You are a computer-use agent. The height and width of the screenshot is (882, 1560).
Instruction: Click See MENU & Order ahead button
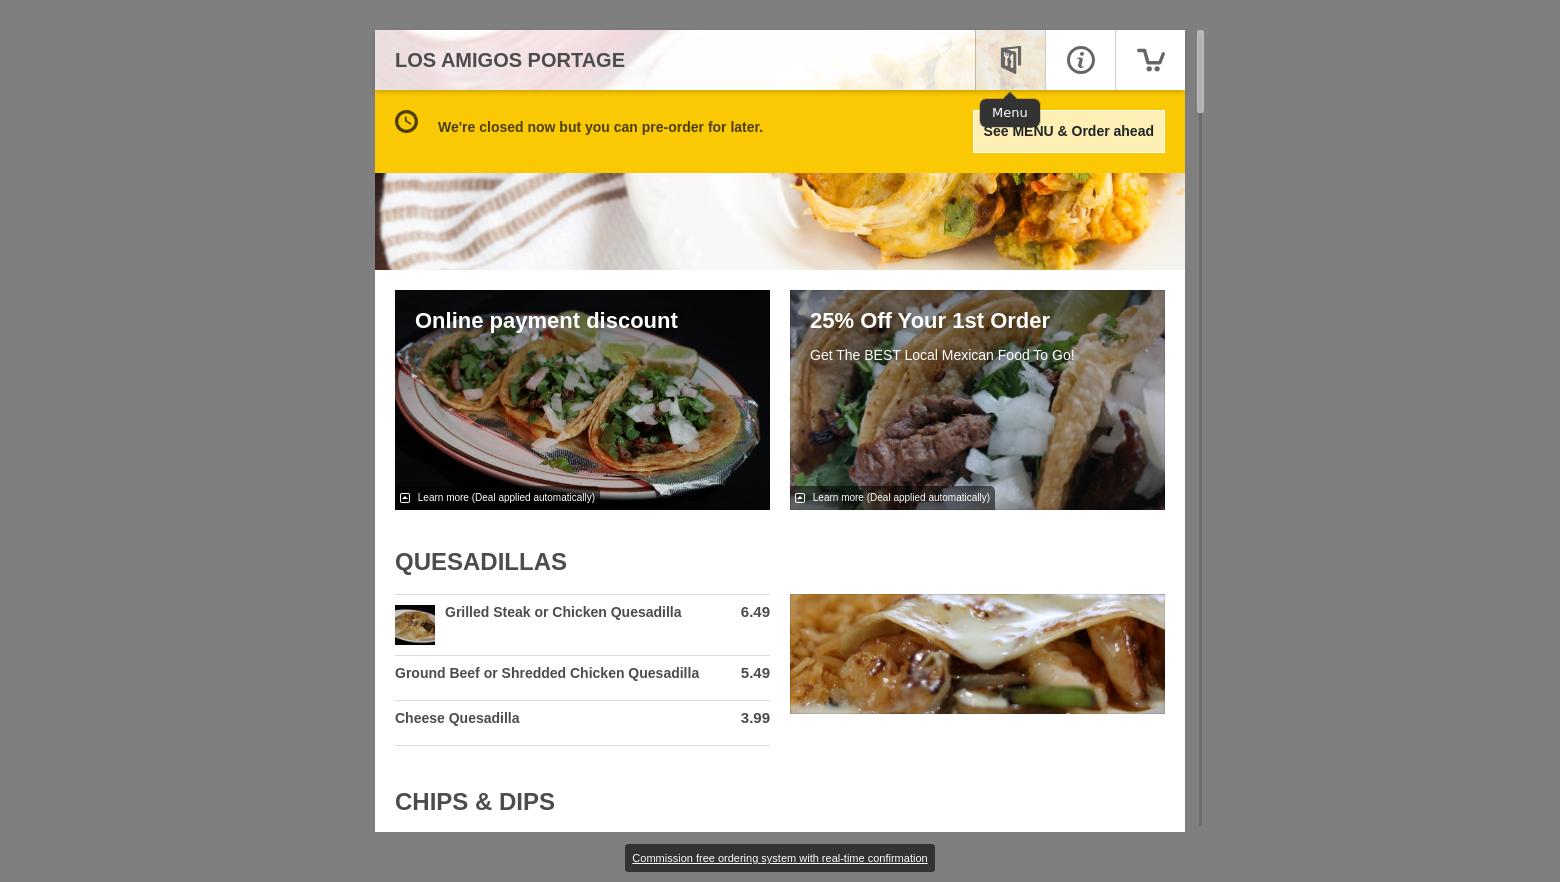(1068, 131)
